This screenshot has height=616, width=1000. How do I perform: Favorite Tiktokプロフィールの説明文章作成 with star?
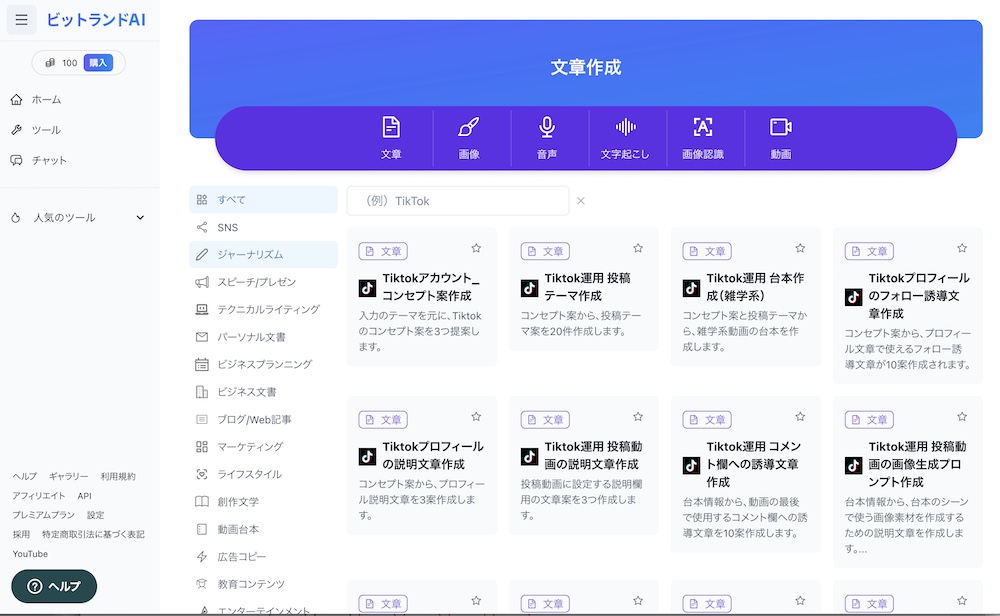point(476,416)
